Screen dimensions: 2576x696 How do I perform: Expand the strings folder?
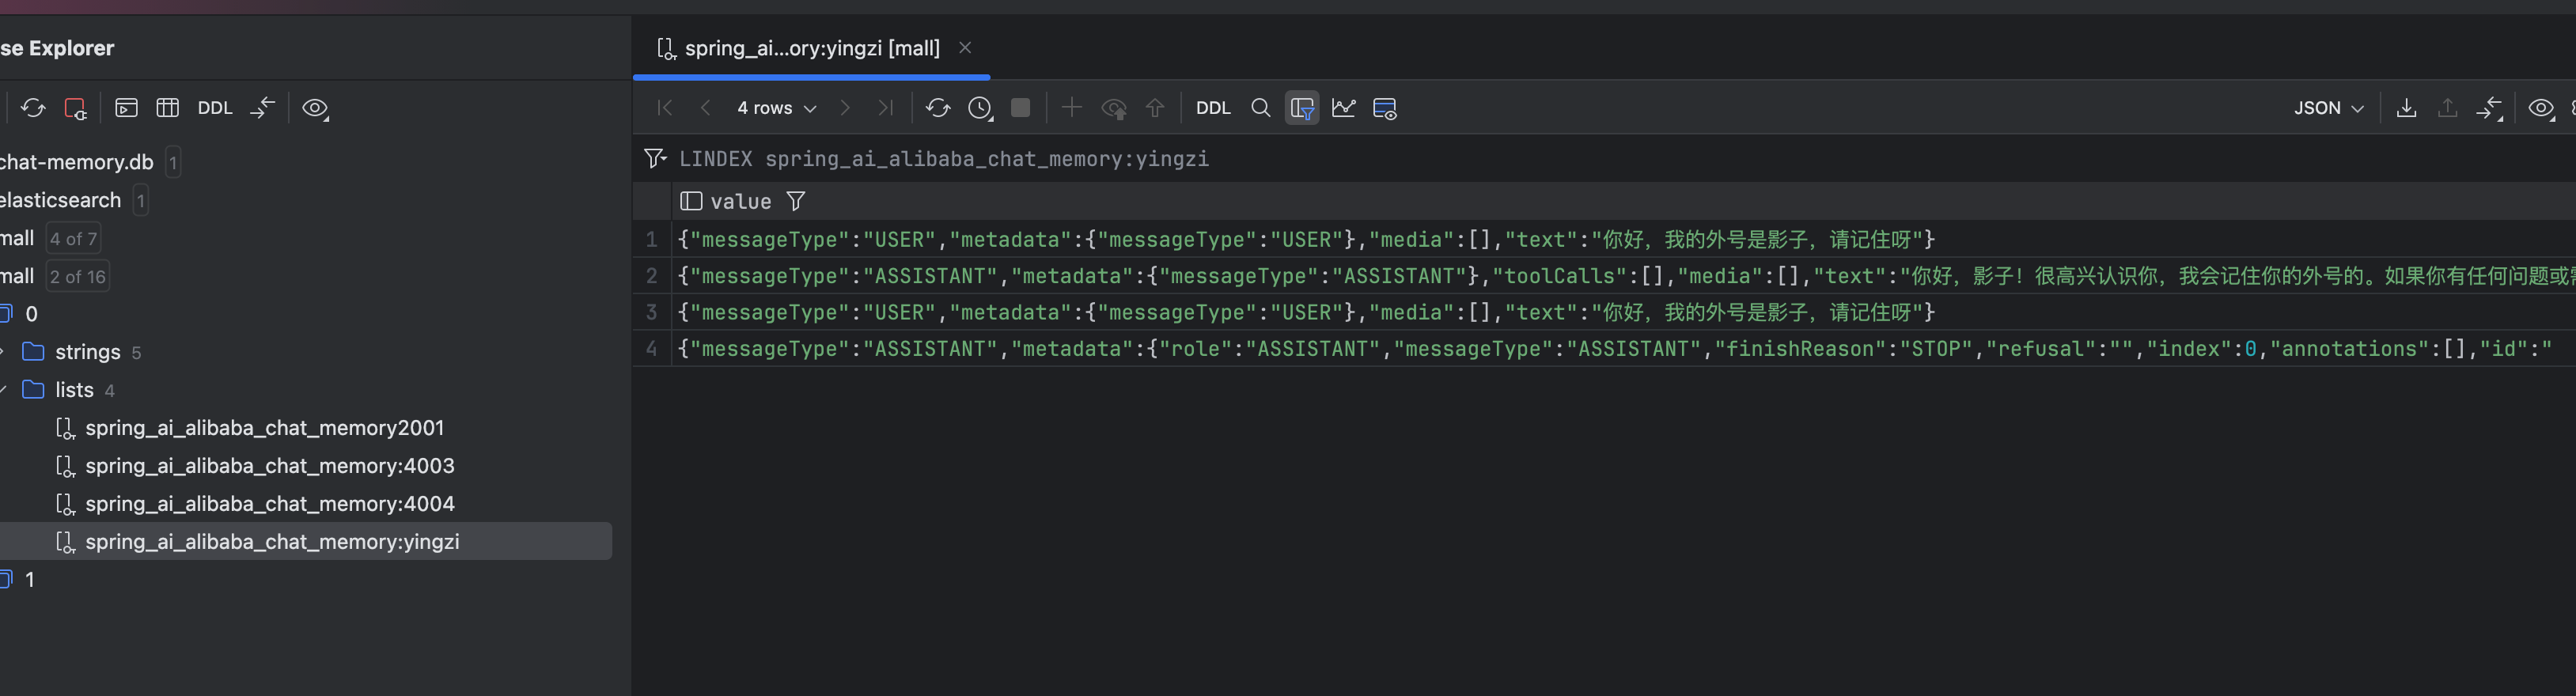pos(3,352)
